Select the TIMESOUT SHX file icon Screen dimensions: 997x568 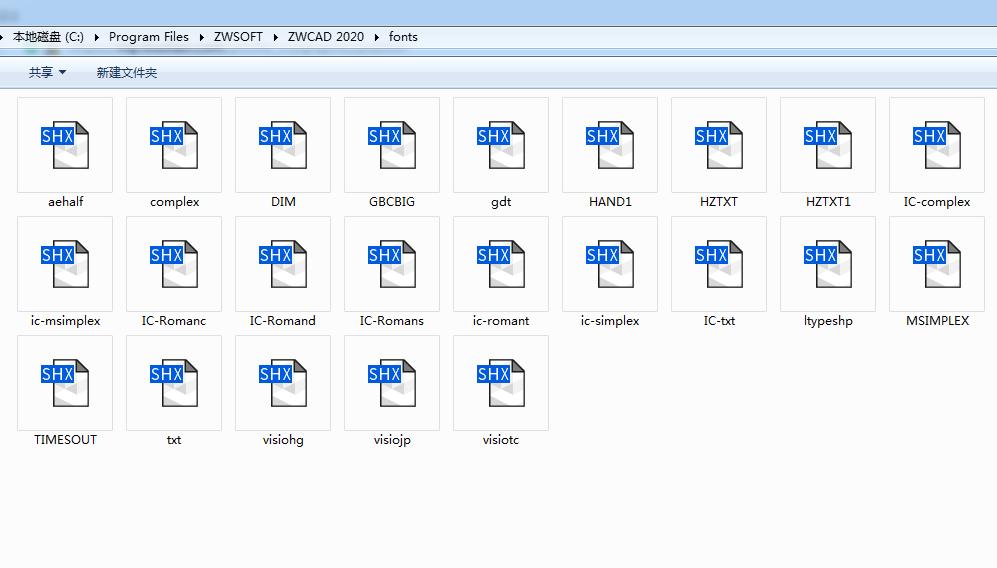pos(65,383)
